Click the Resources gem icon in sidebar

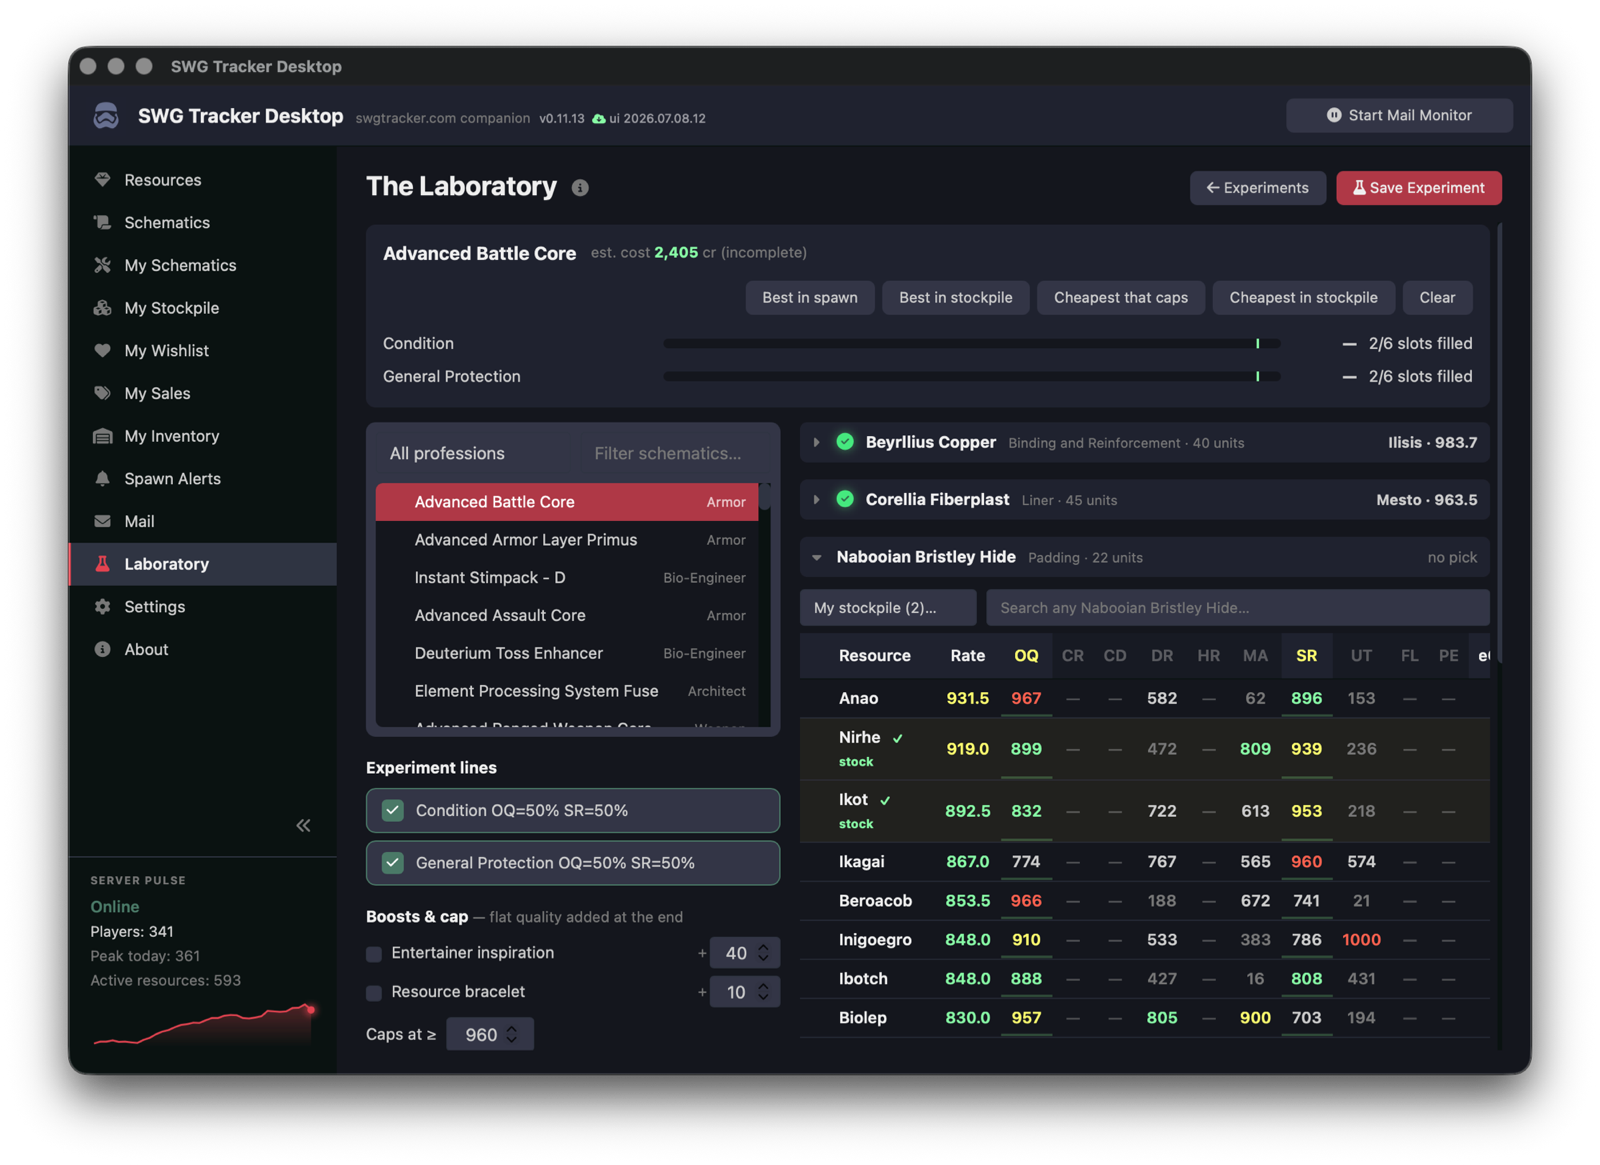click(102, 180)
